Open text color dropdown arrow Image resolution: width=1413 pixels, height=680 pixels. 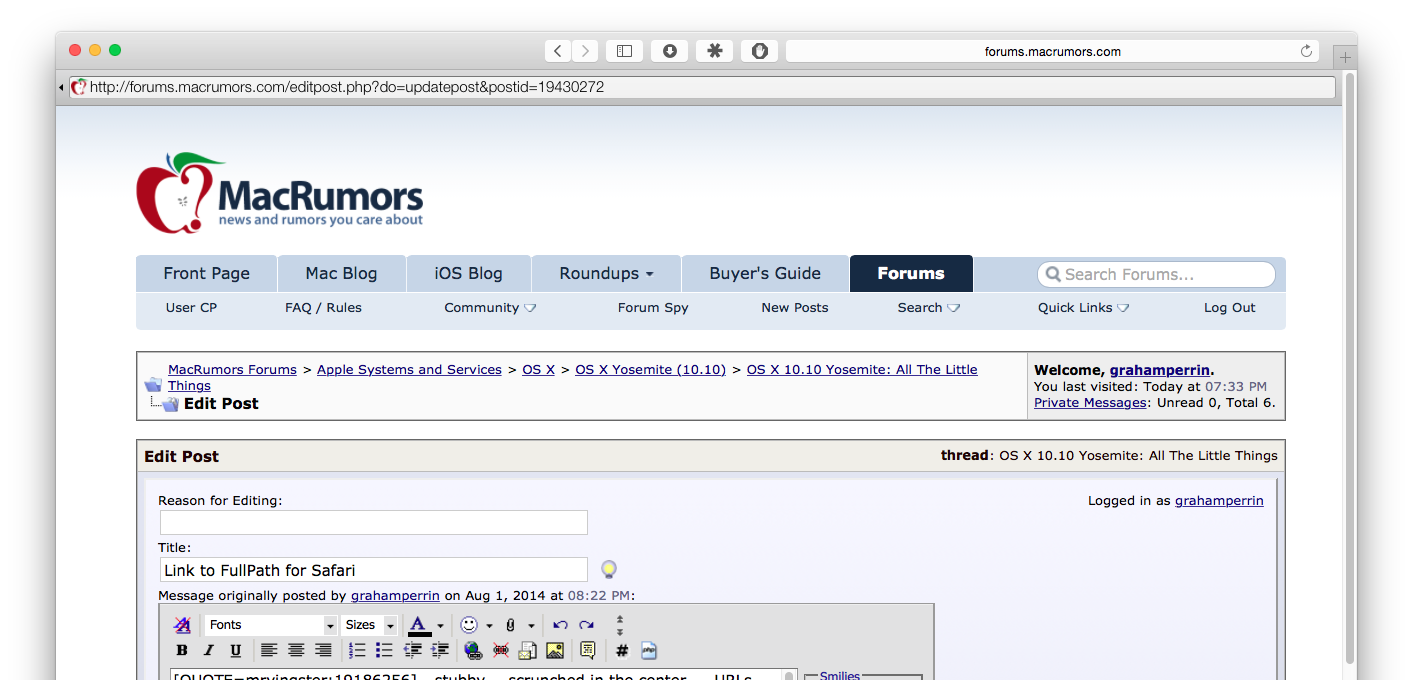[440, 626]
